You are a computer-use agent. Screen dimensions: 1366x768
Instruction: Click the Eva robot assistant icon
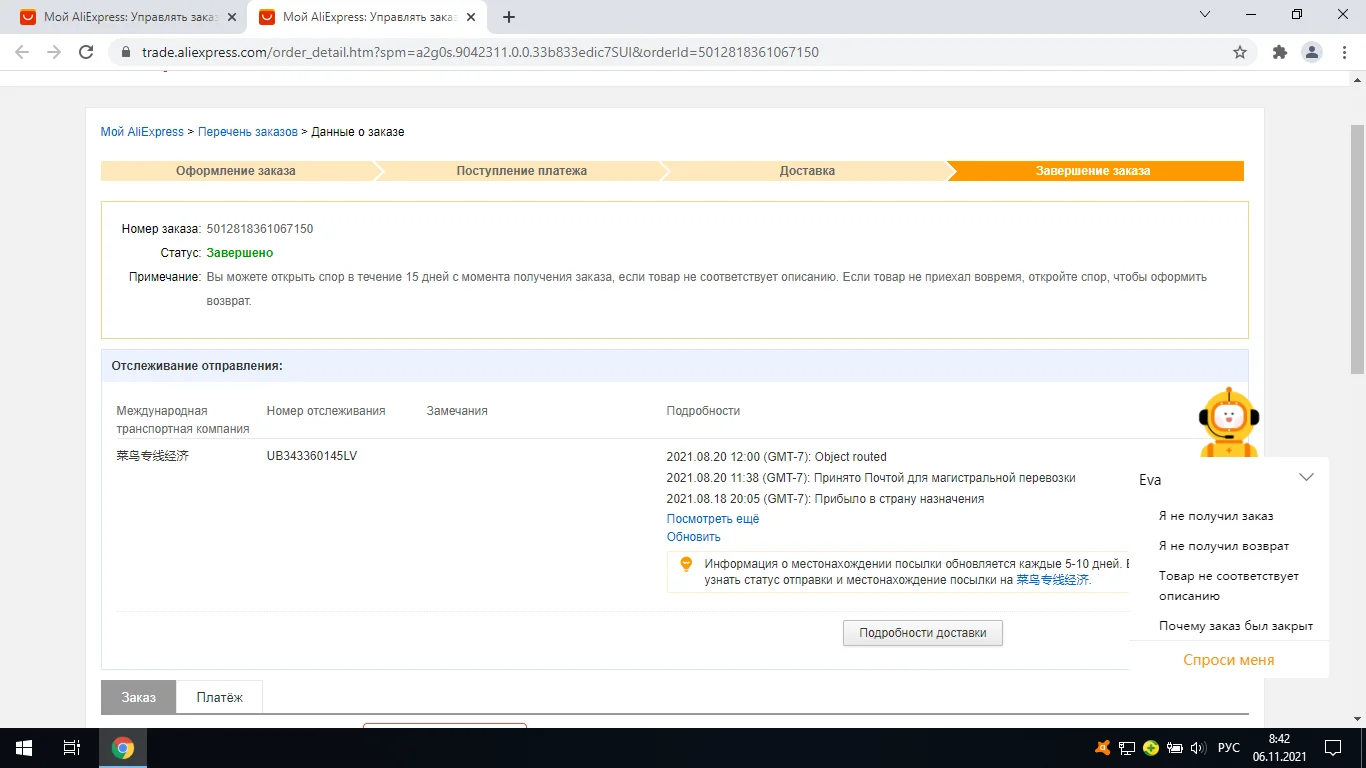tap(1229, 422)
